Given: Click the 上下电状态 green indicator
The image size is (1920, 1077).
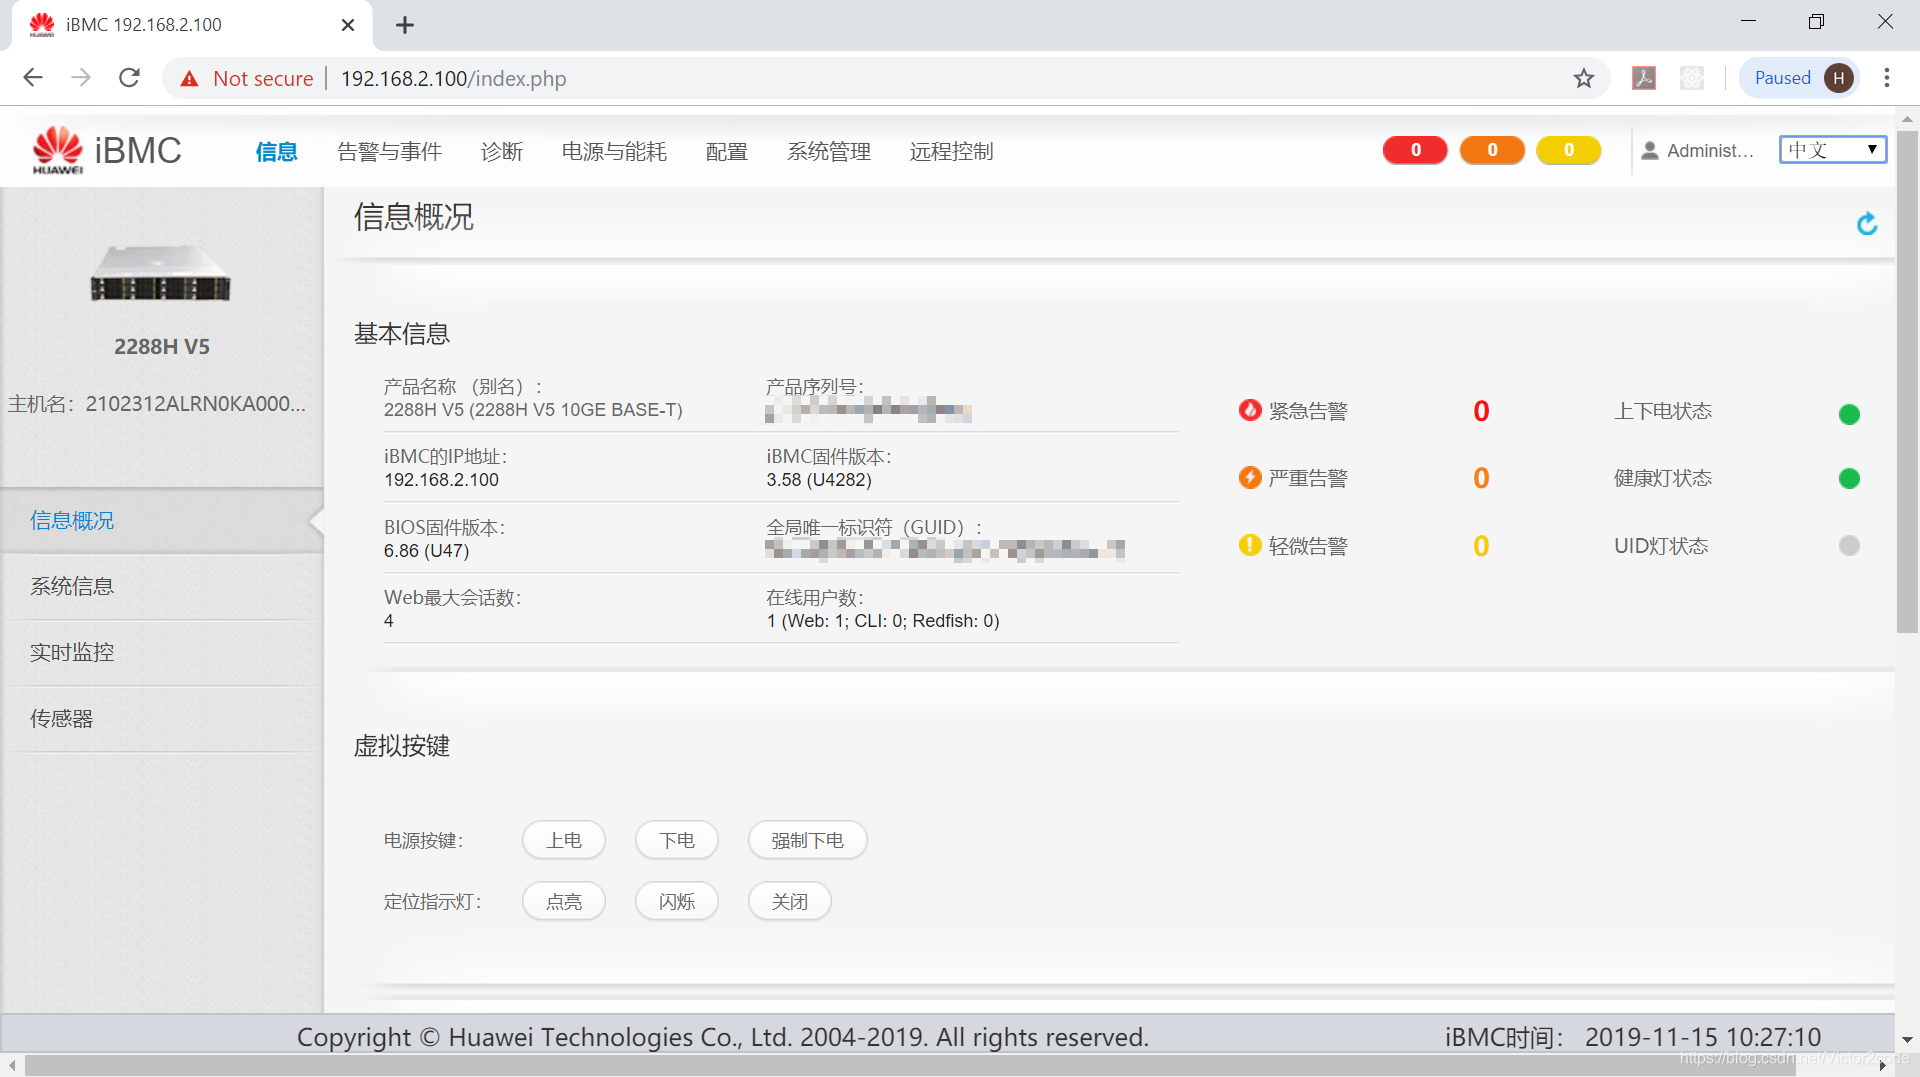Looking at the screenshot, I should (1849, 414).
